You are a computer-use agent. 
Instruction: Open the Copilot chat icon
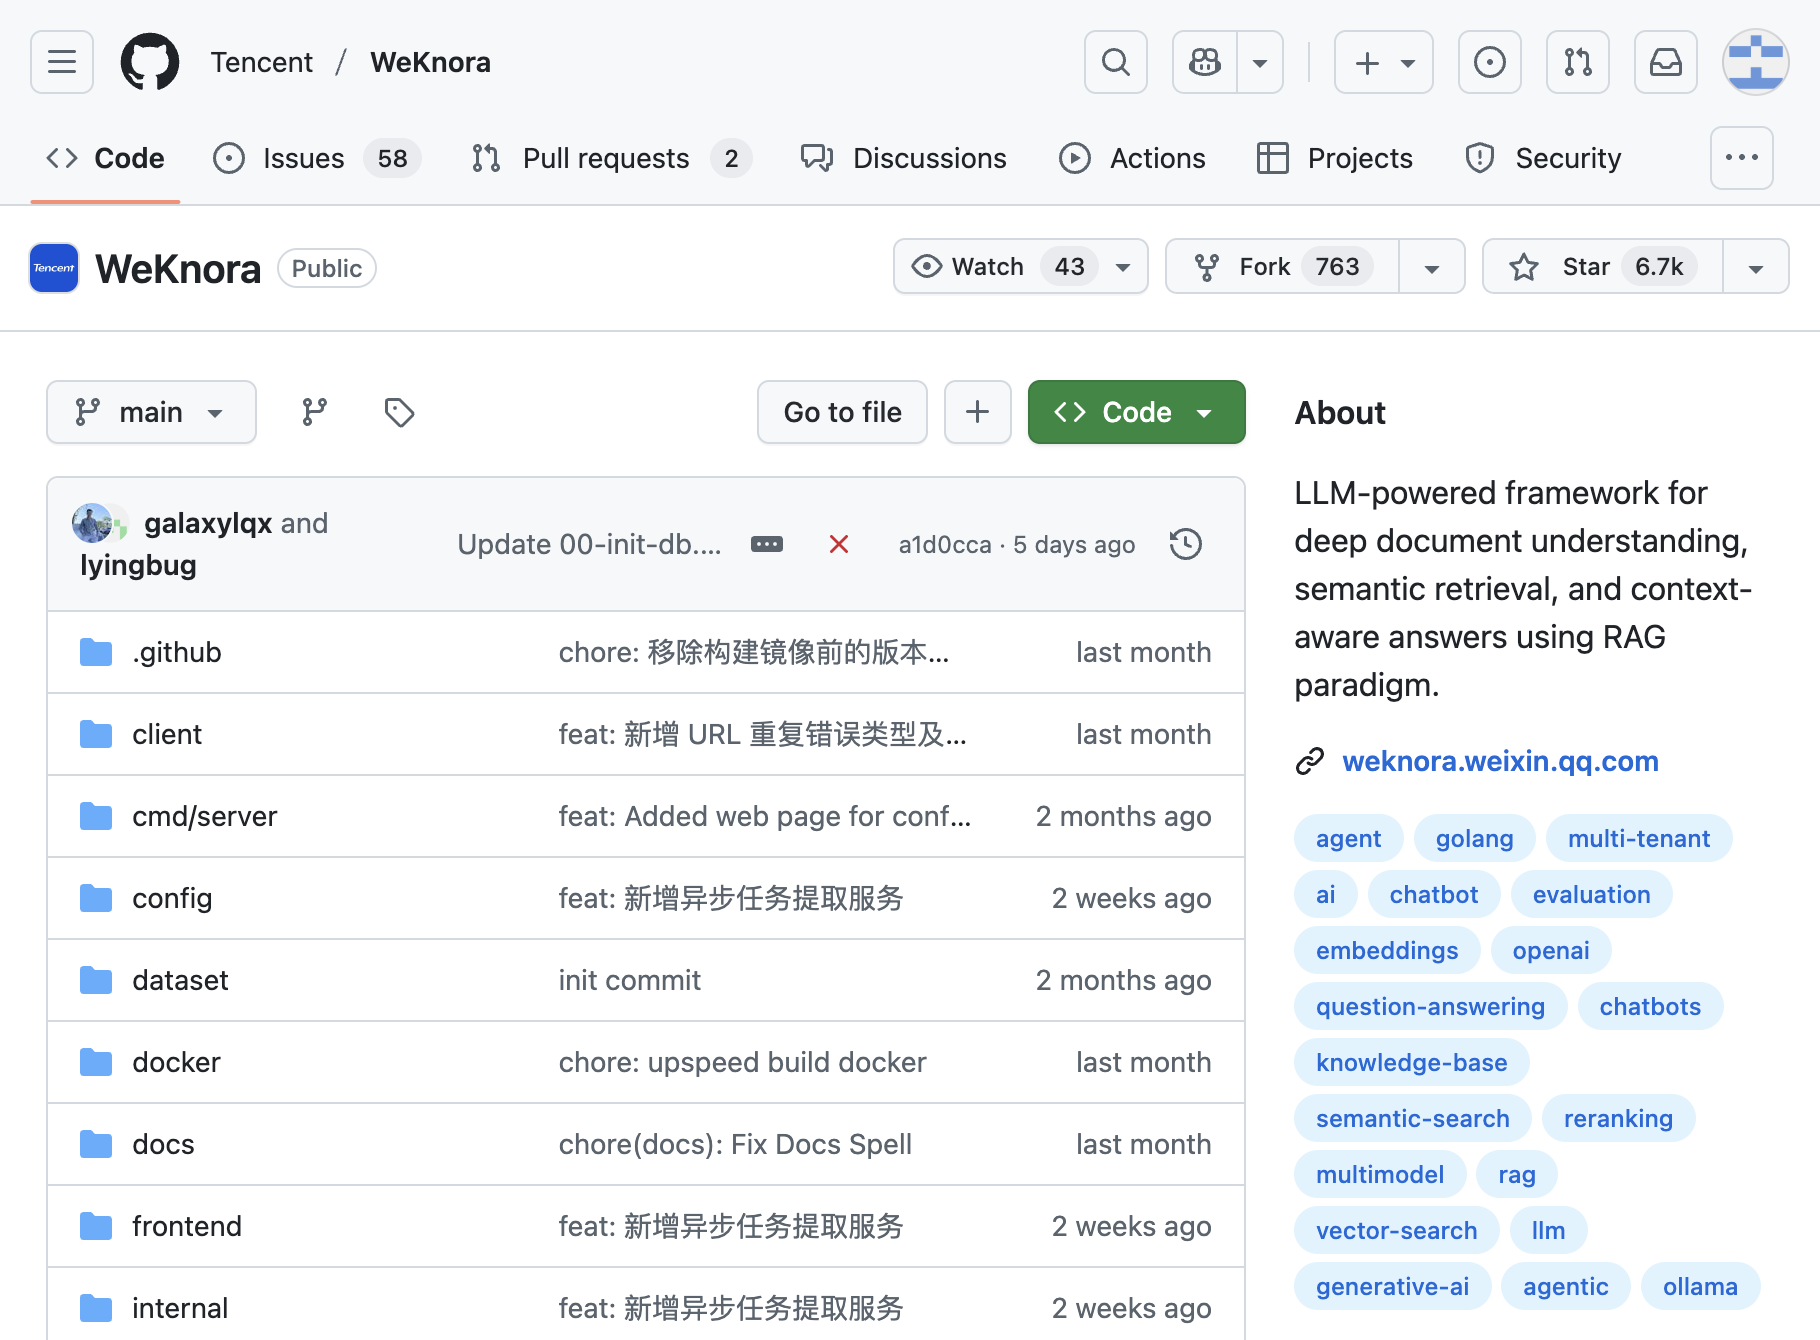coord(1205,62)
